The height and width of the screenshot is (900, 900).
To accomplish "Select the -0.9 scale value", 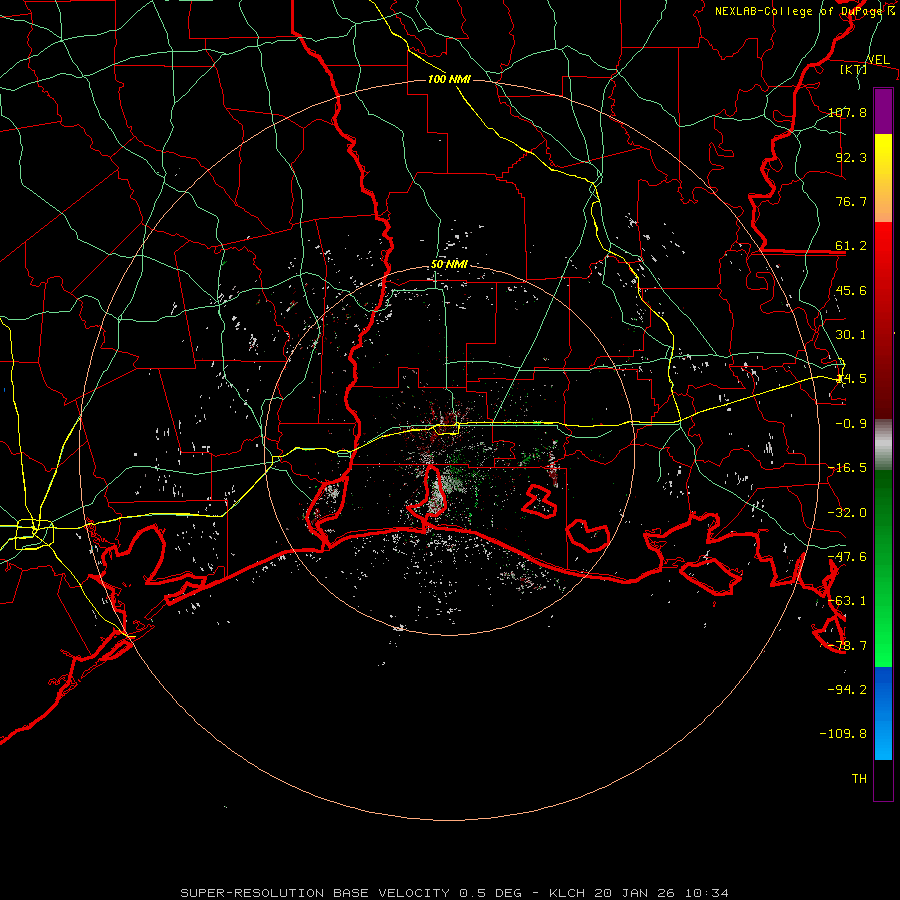I will [851, 424].
